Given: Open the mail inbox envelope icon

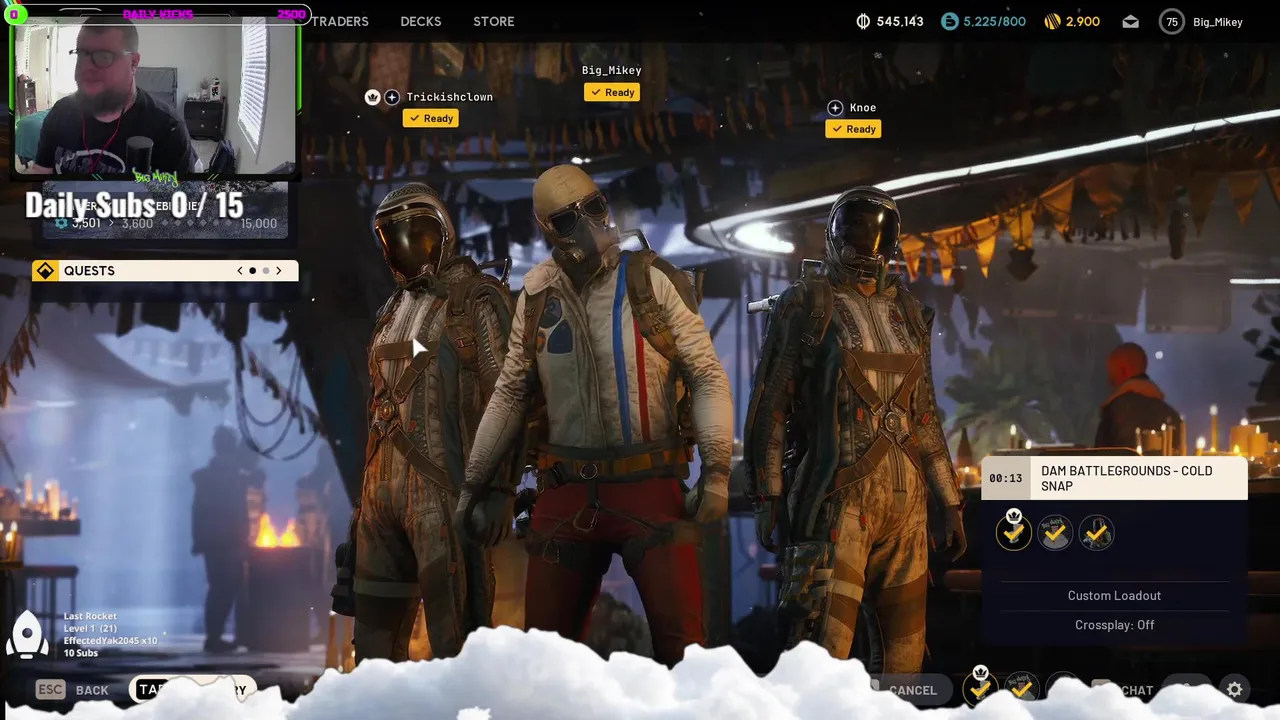Looking at the screenshot, I should (1131, 21).
